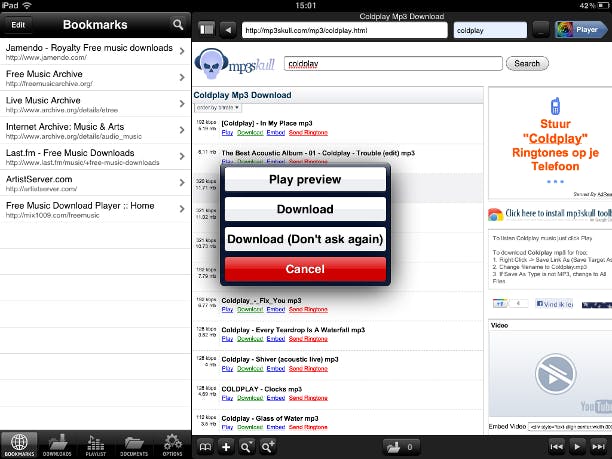The image size is (612, 459).
Task: Tap the Edit button in Bookmarks
Action: 18,25
